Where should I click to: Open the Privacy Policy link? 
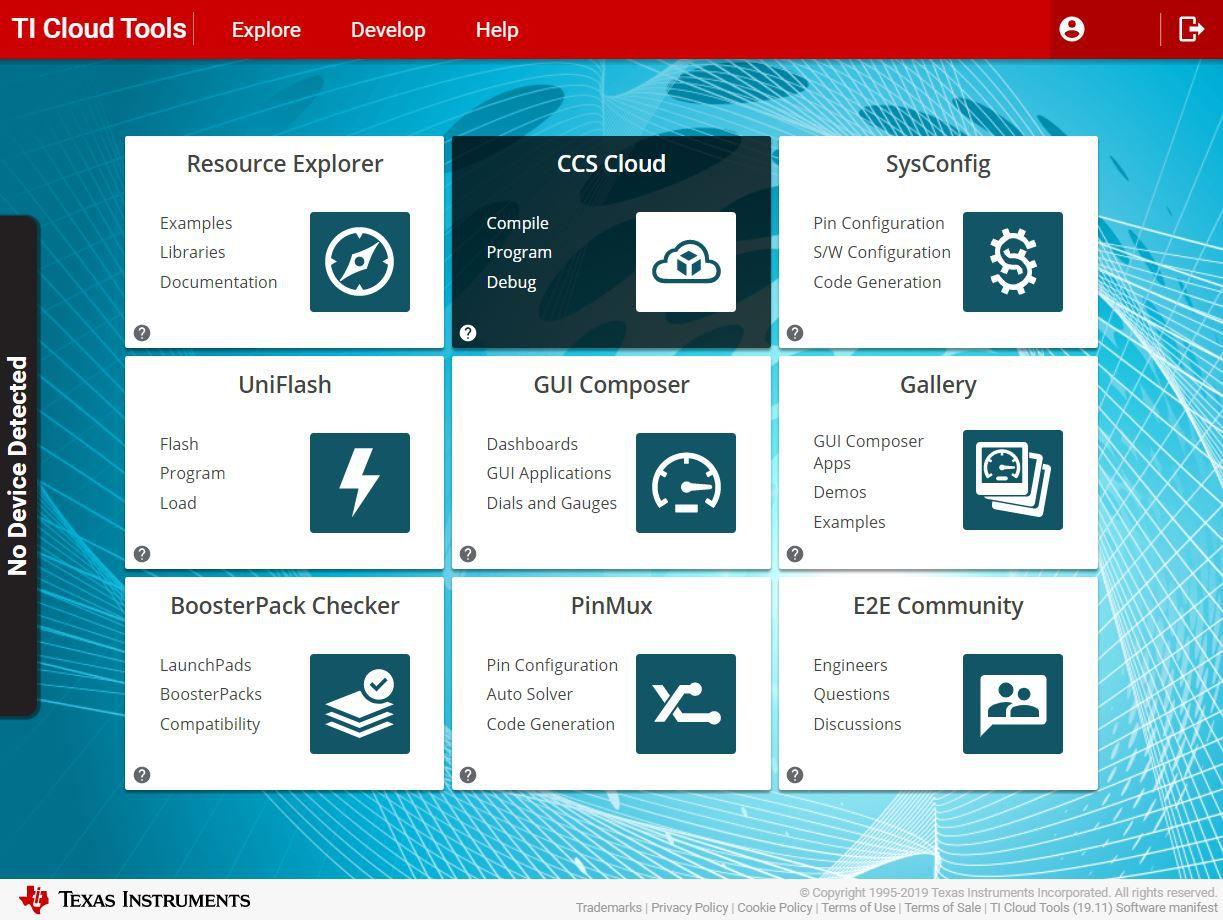[x=690, y=908]
